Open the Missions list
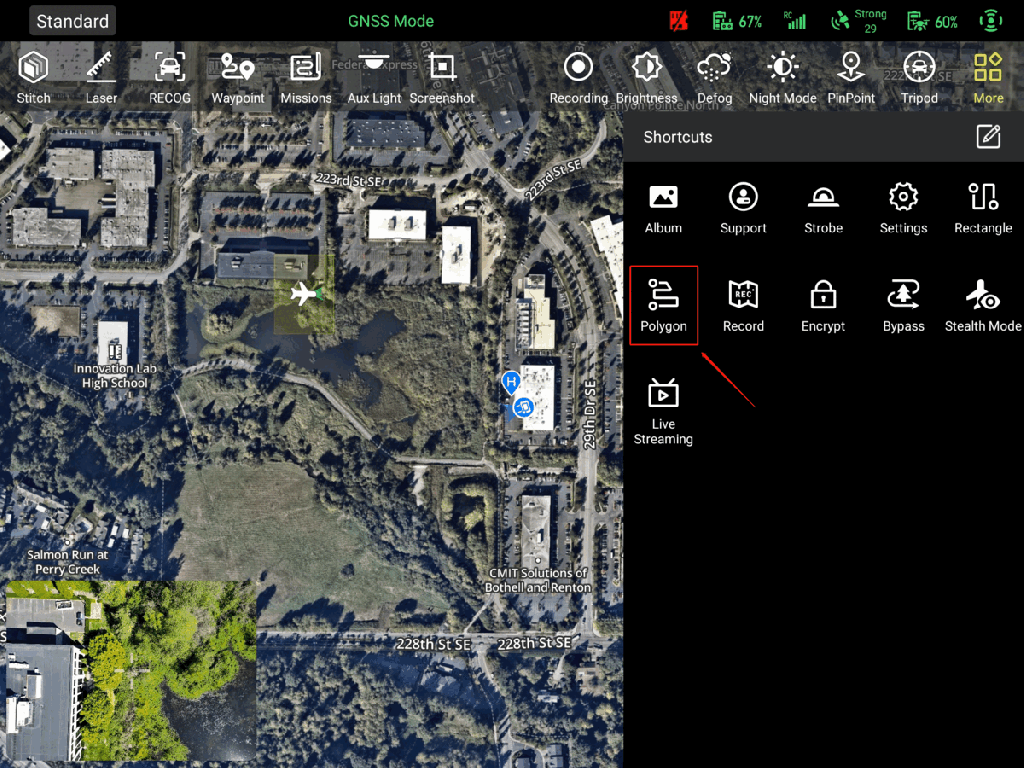This screenshot has height=768, width=1024. [x=306, y=78]
